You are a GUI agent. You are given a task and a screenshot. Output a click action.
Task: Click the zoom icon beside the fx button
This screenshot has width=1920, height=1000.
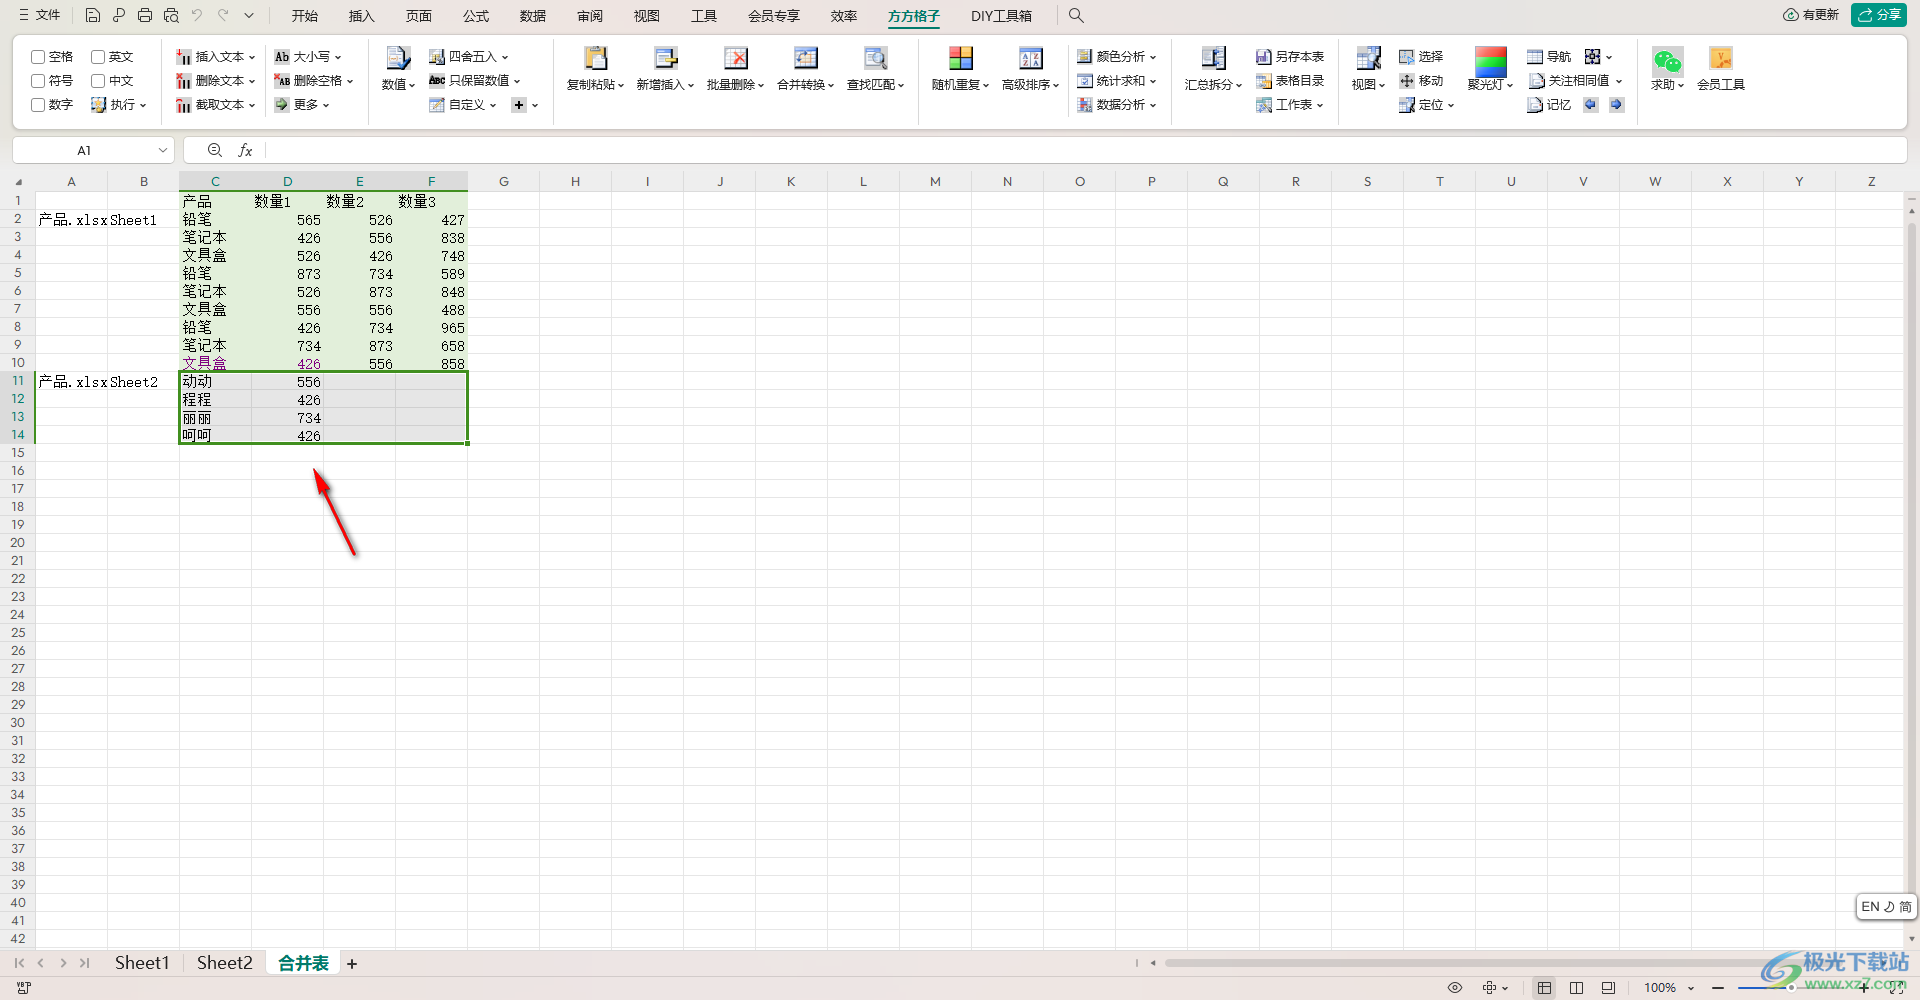[215, 150]
